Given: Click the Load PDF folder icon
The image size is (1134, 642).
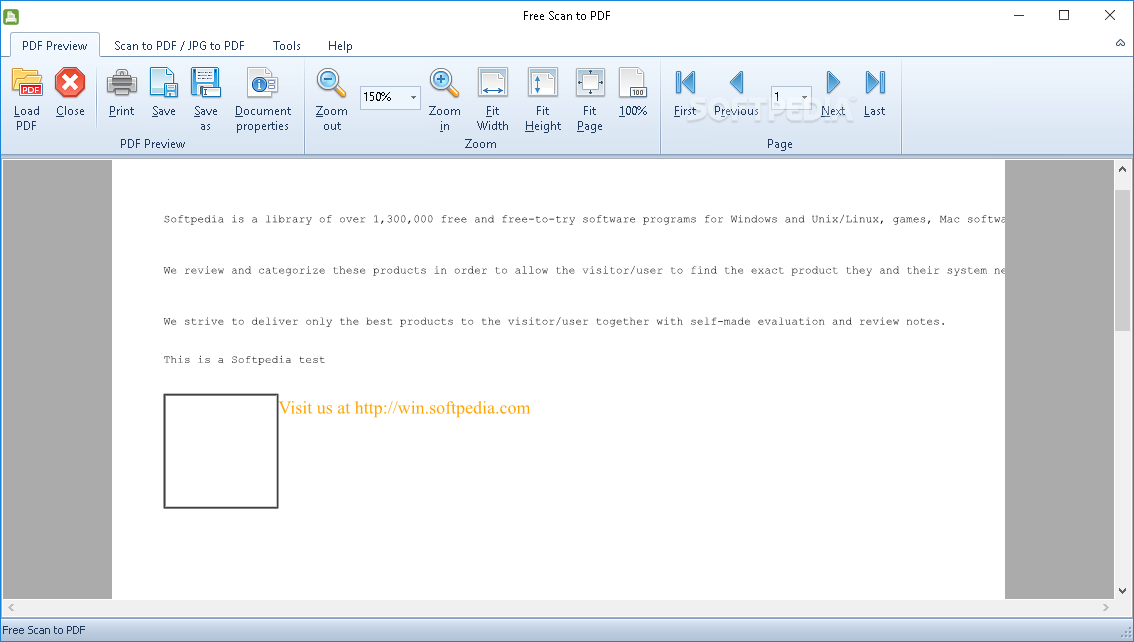Looking at the screenshot, I should 27,82.
